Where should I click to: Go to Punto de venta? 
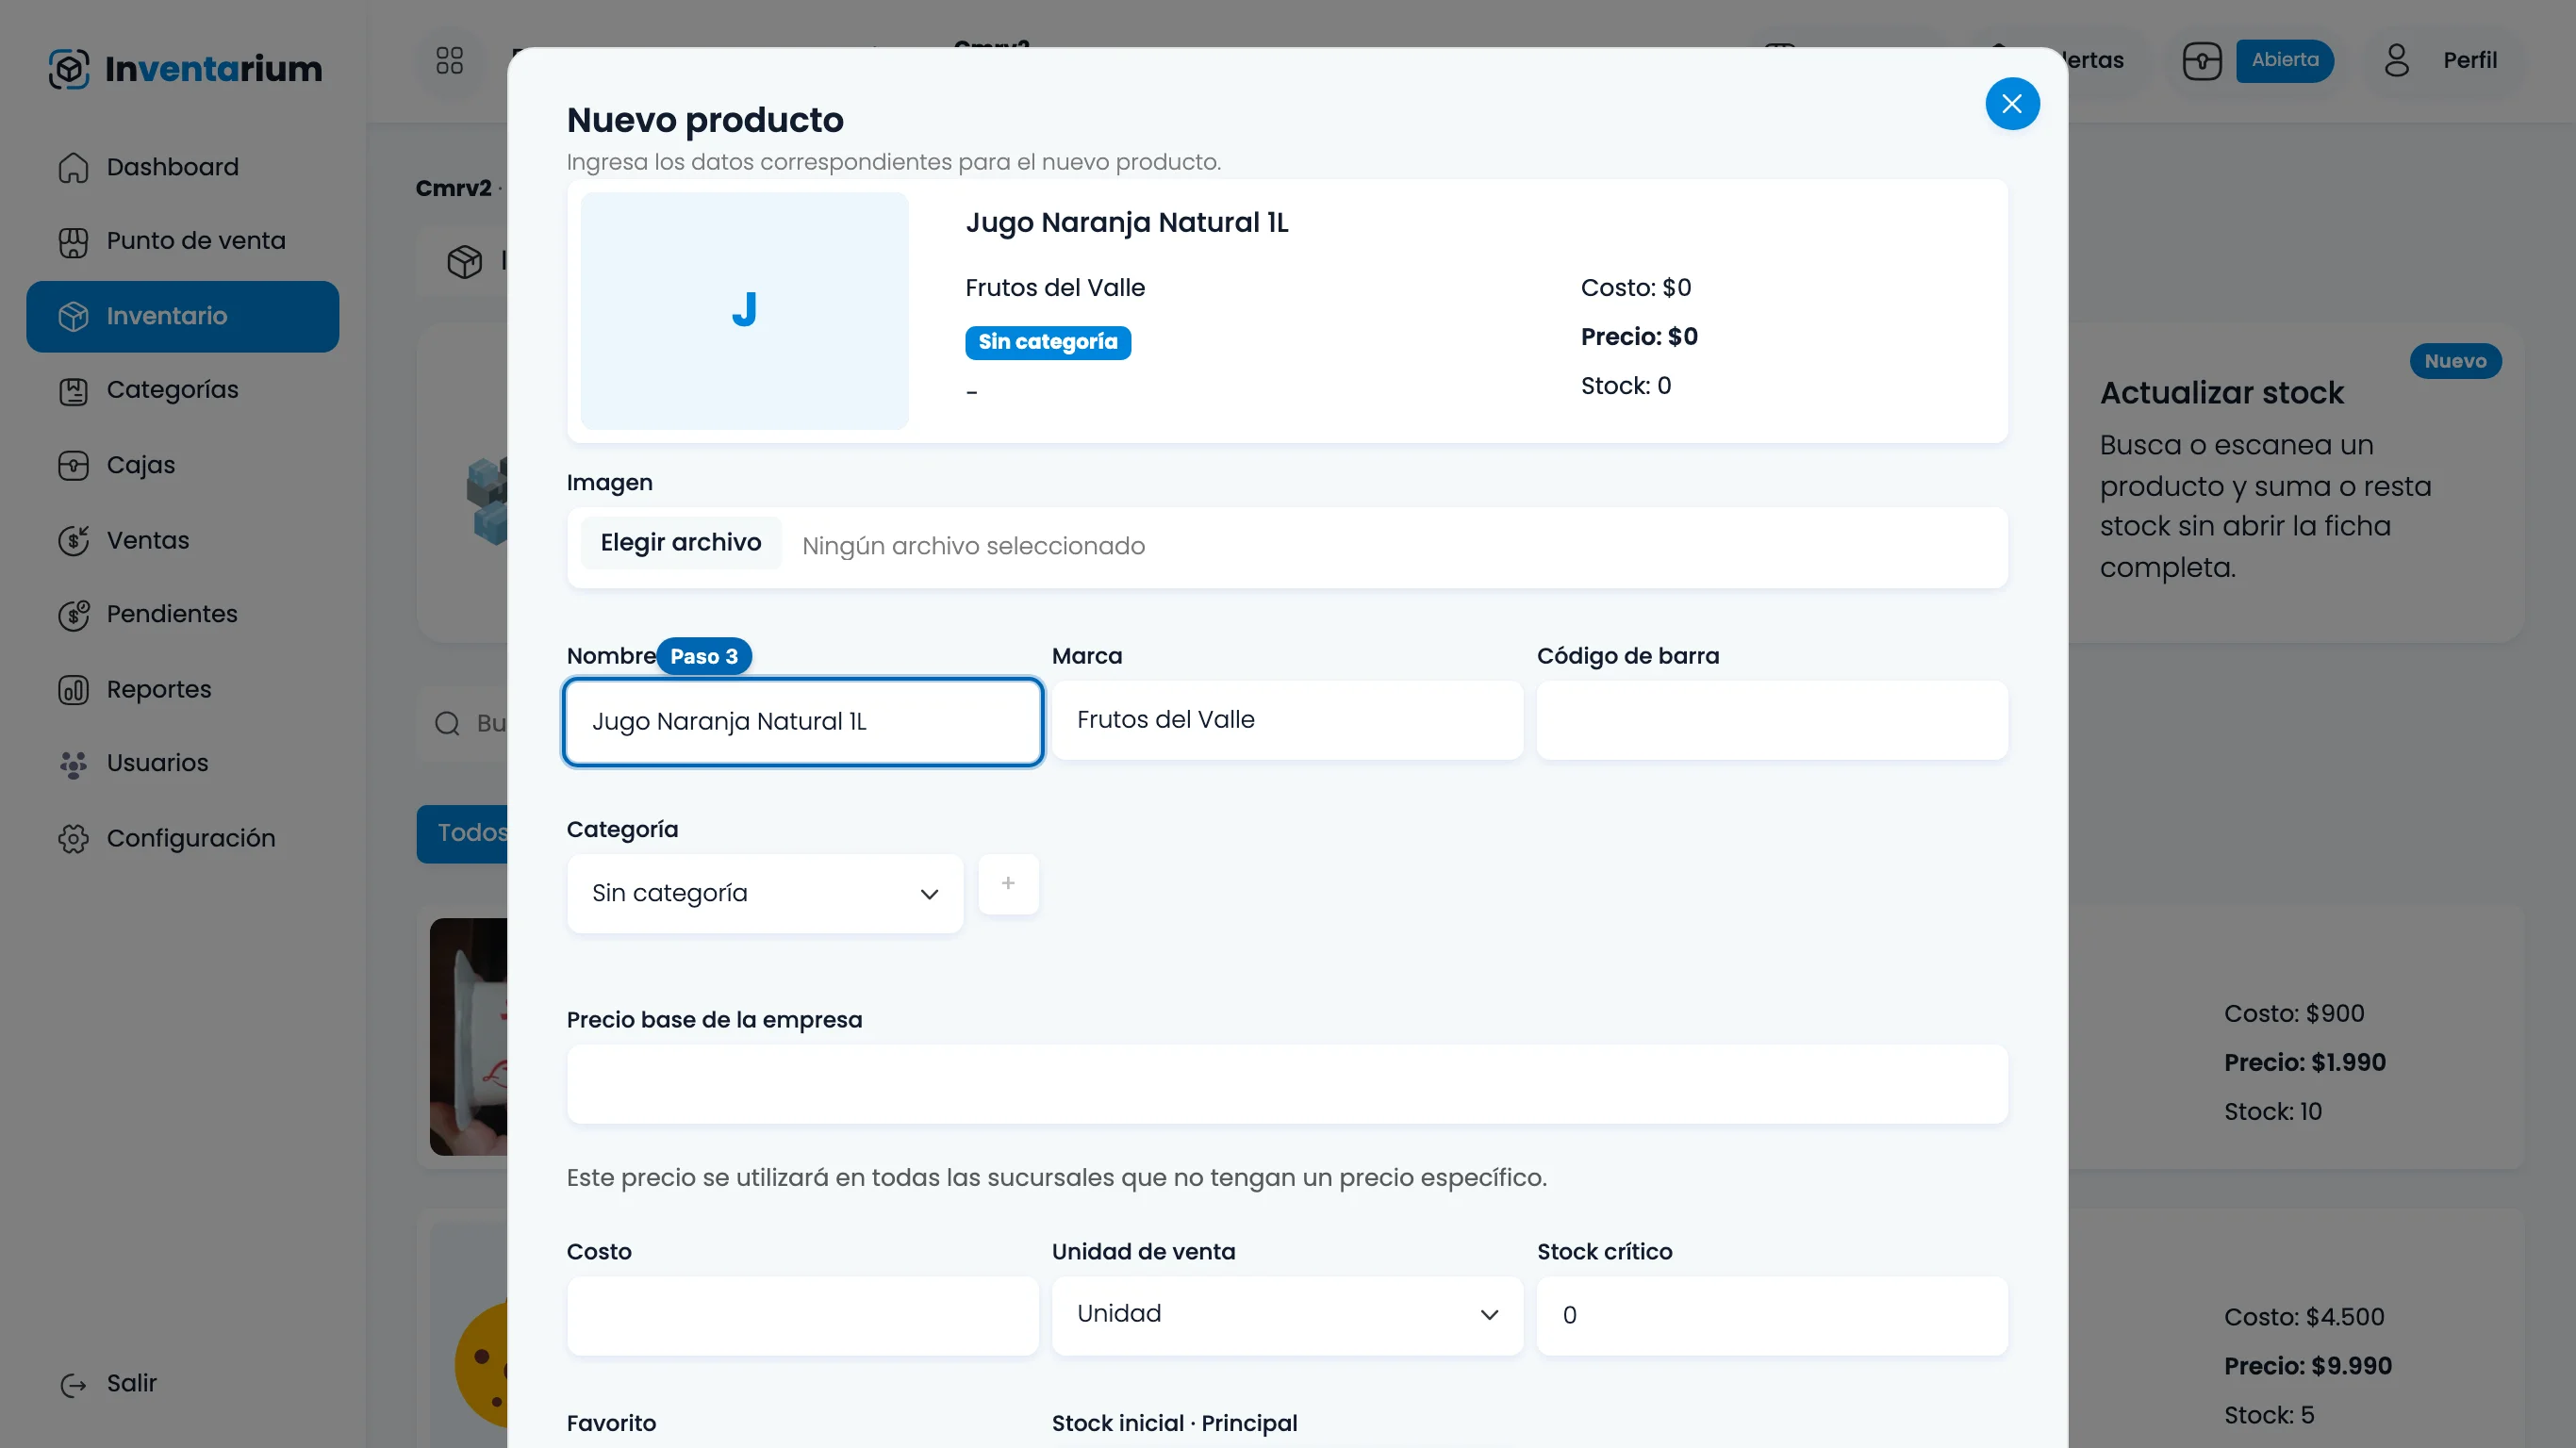183,241
